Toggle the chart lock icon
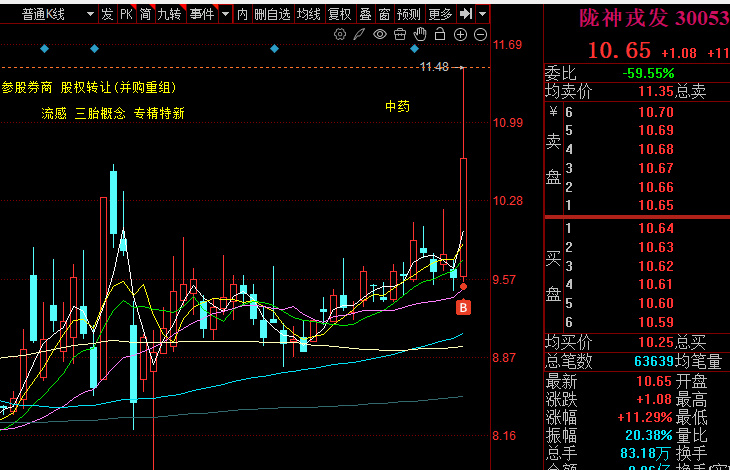 point(441,34)
